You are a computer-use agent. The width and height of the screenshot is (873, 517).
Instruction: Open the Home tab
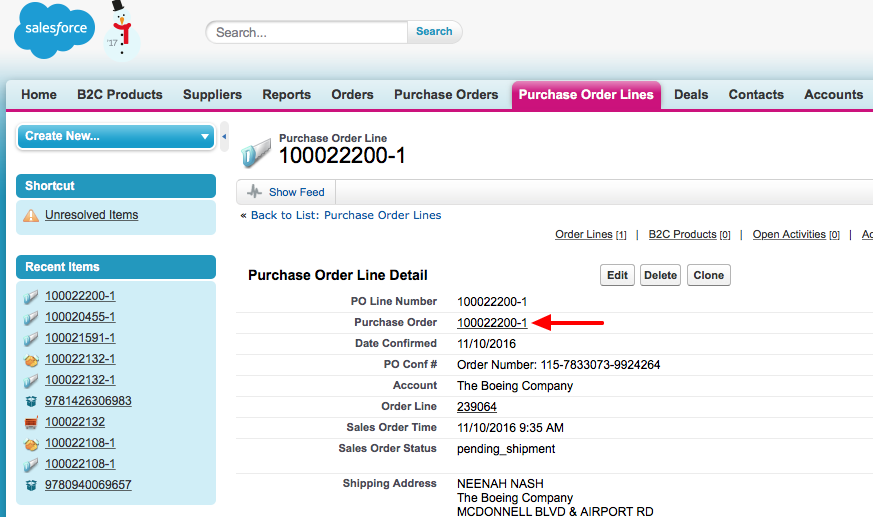tap(39, 95)
